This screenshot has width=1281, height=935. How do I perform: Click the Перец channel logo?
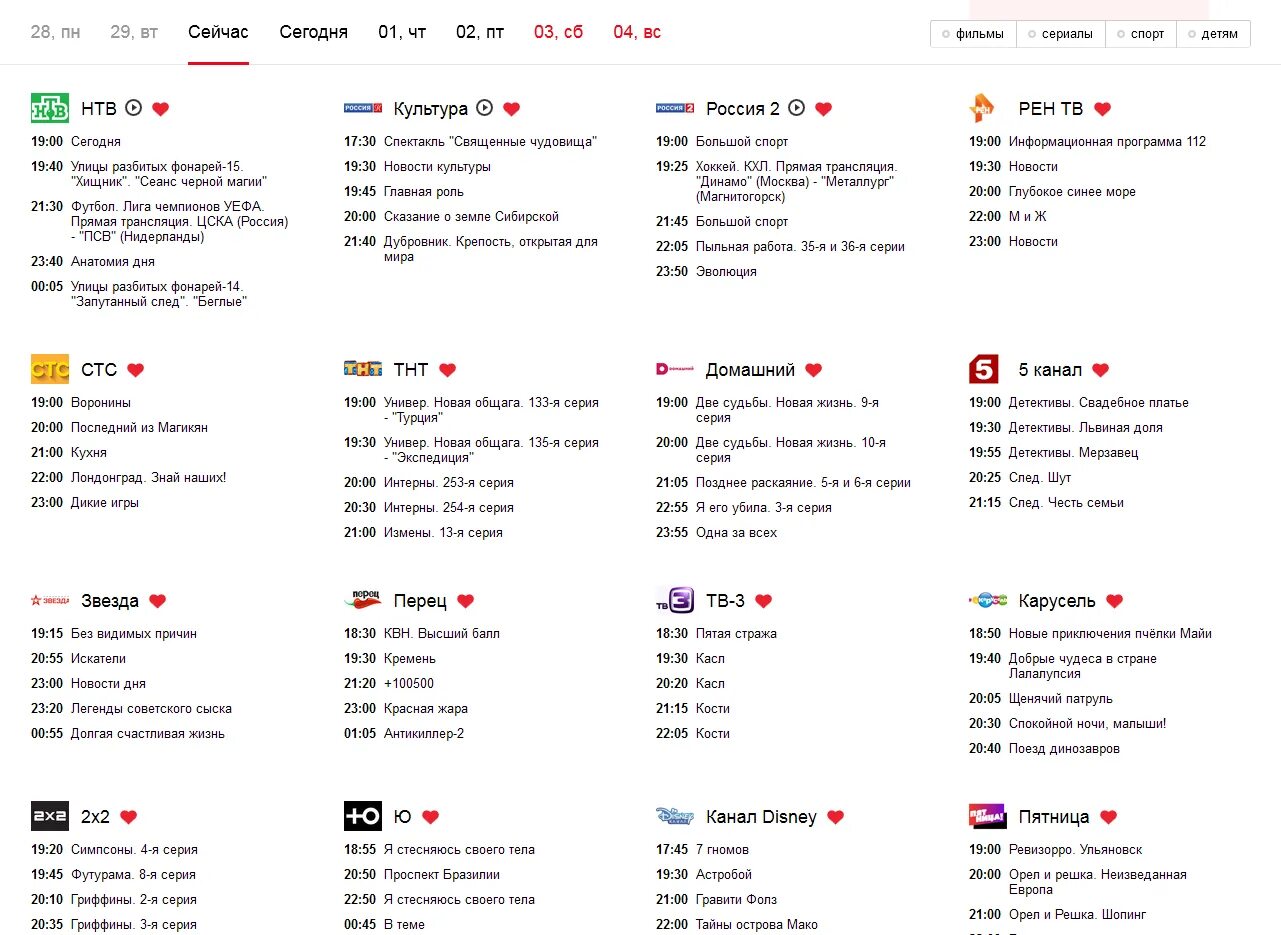[x=363, y=600]
